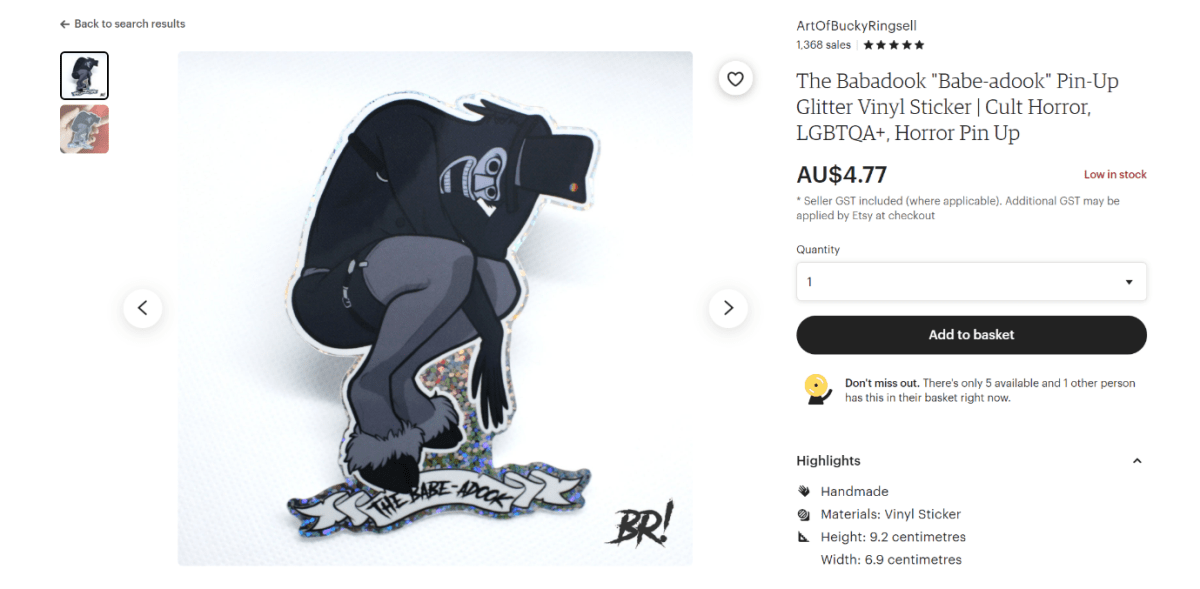Click the main Babe-adook sticker image
1200x589 pixels.
pos(435,308)
